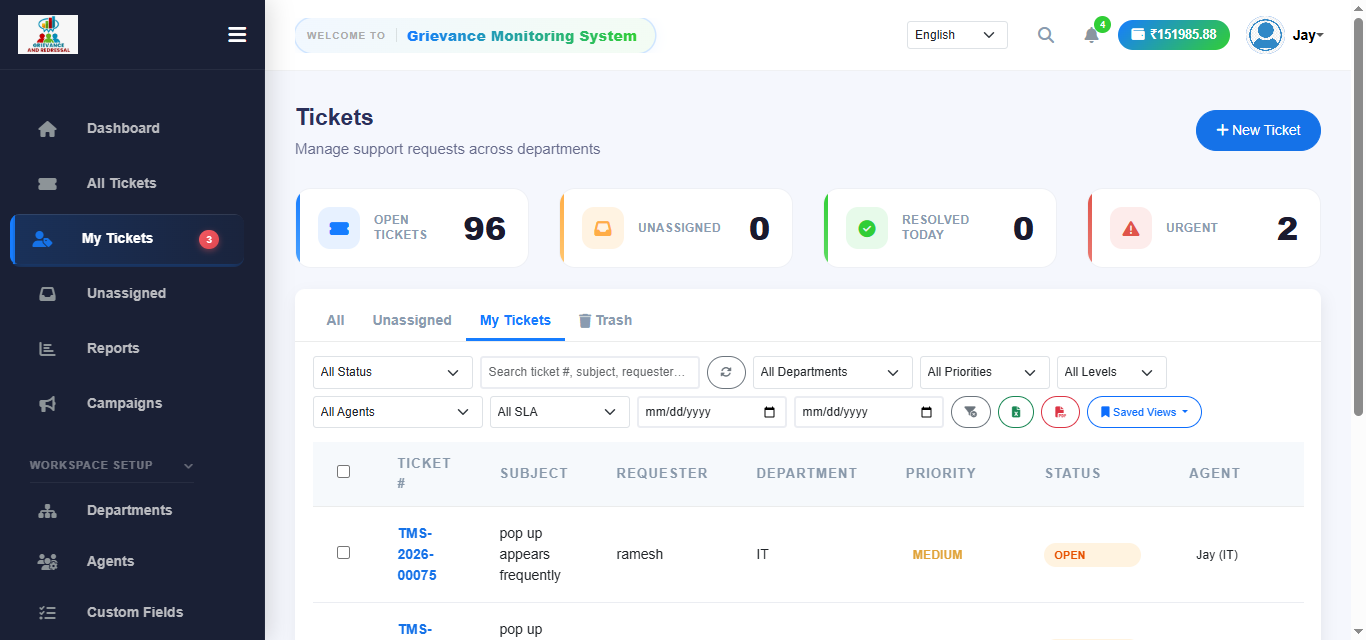Toggle the hamburger sidebar menu
1366x640 pixels.
pos(237,35)
